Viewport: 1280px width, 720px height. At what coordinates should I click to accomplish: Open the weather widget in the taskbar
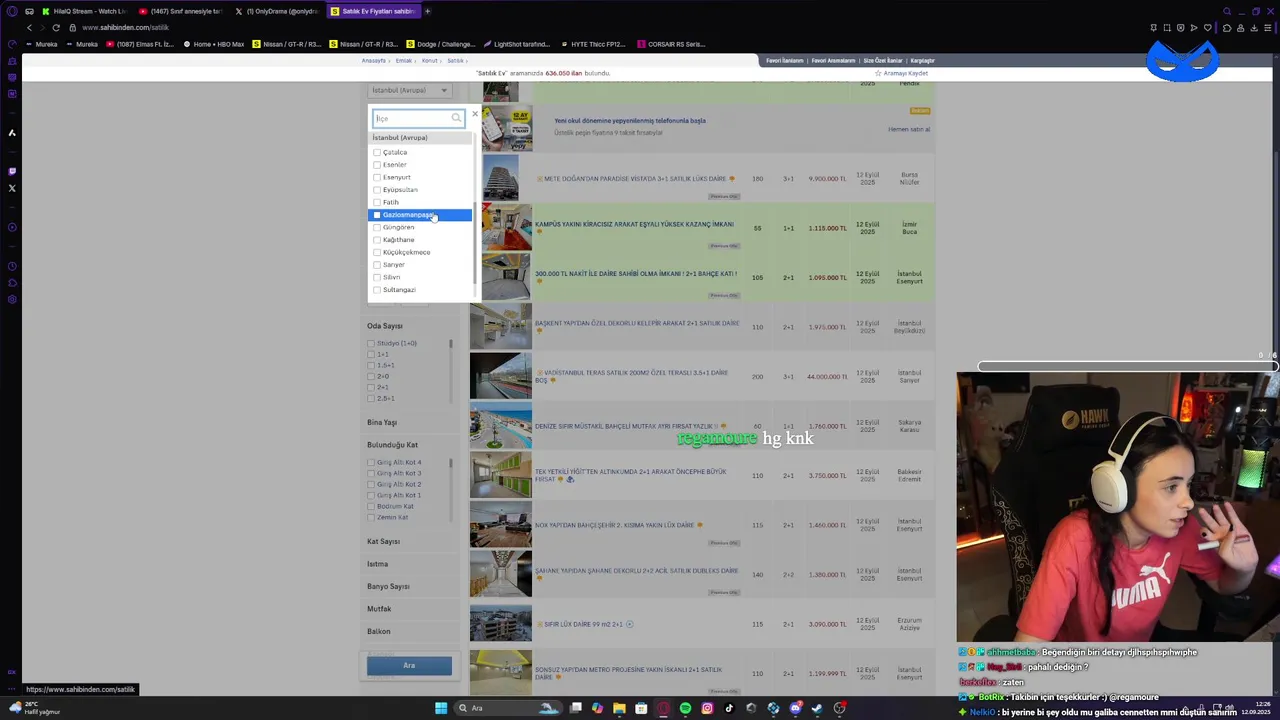click(x=35, y=708)
